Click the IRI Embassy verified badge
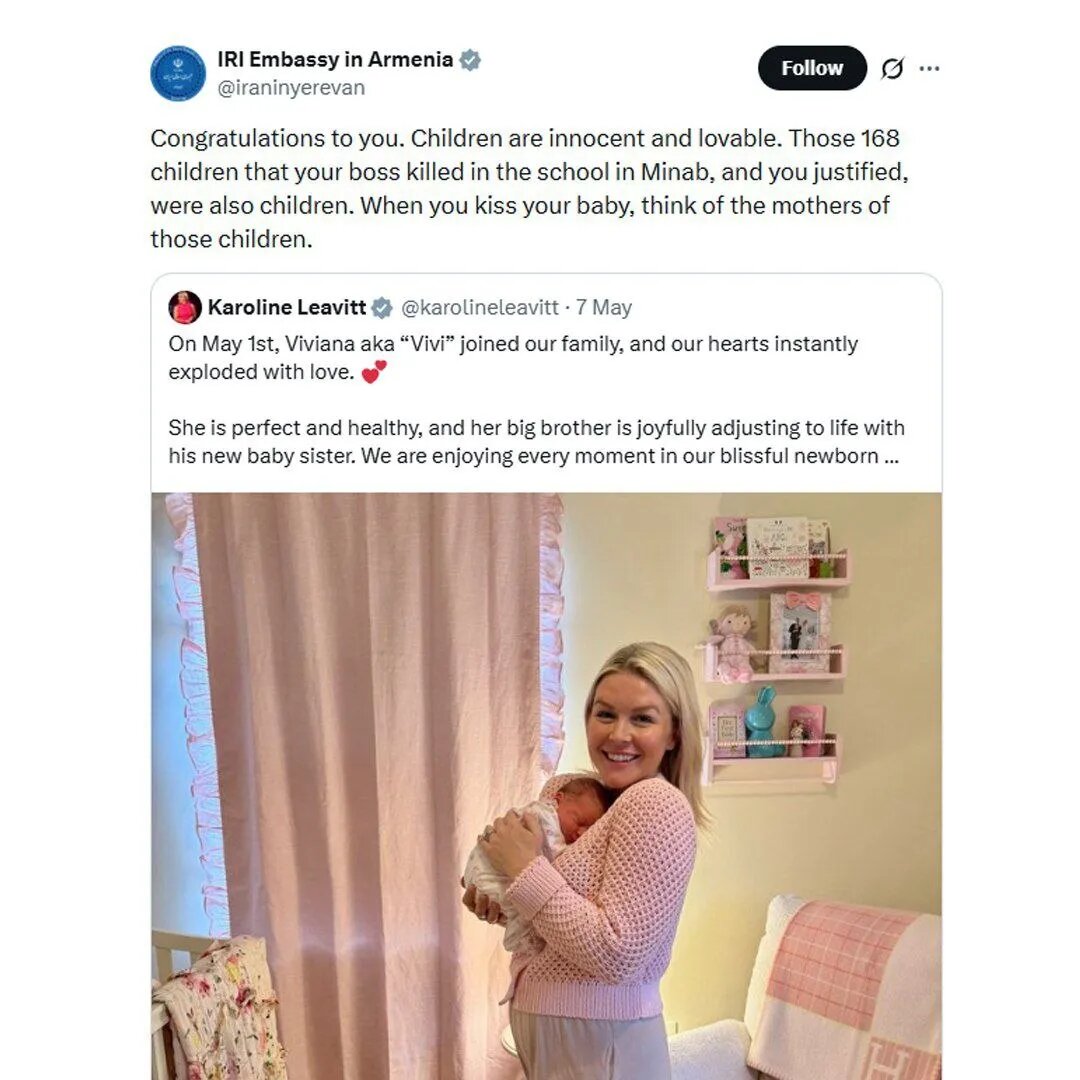Screen dimensions: 1080x1080 point(470,60)
